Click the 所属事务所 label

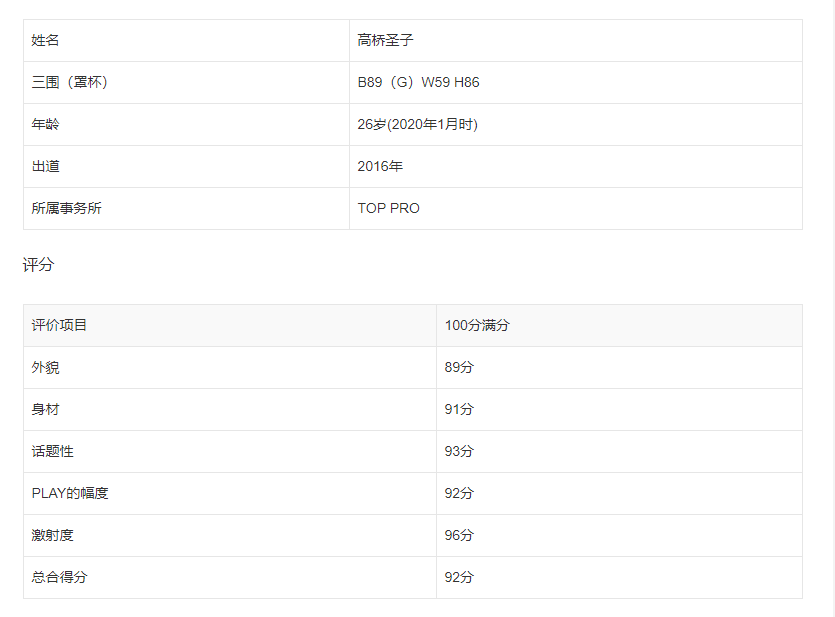point(66,209)
